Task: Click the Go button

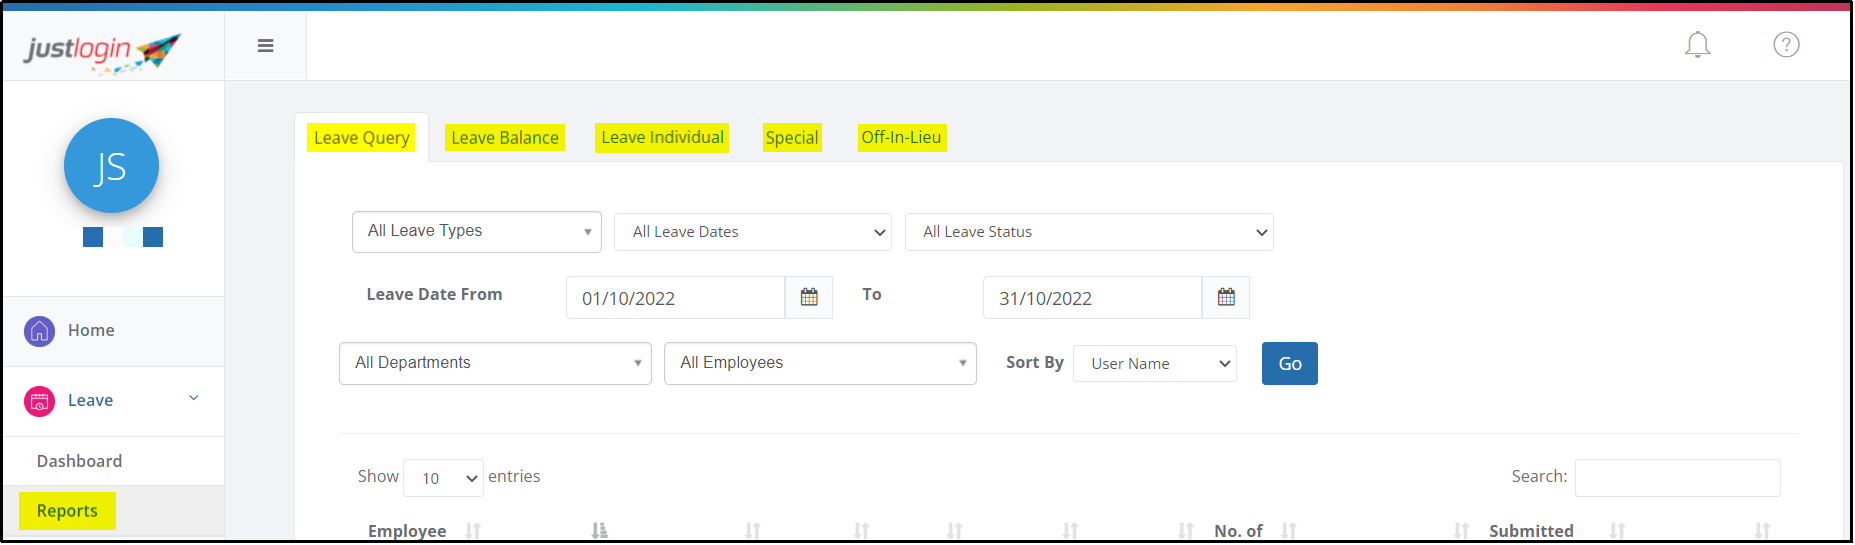Action: (1290, 364)
